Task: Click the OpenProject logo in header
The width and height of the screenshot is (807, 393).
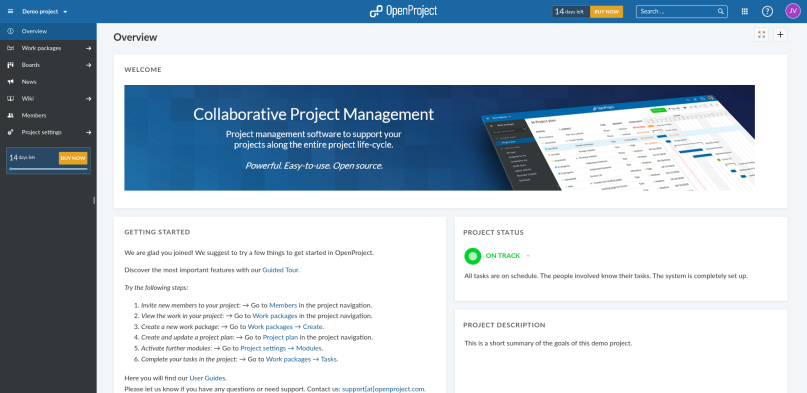Action: (x=403, y=11)
